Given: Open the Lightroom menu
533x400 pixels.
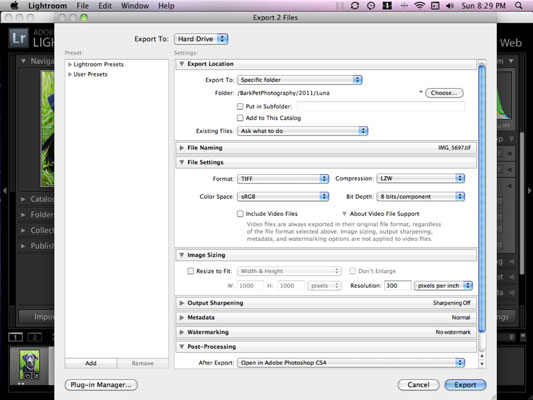Looking at the screenshot, I should (x=47, y=6).
